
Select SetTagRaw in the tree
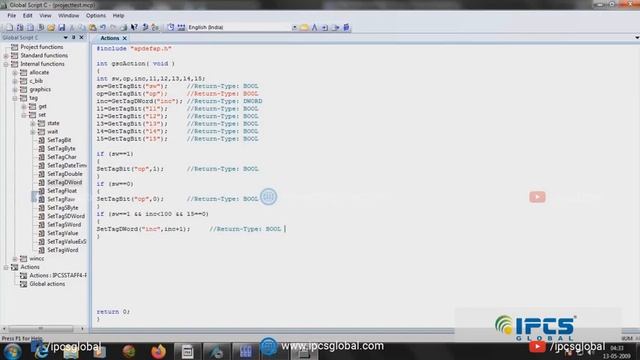61,199
